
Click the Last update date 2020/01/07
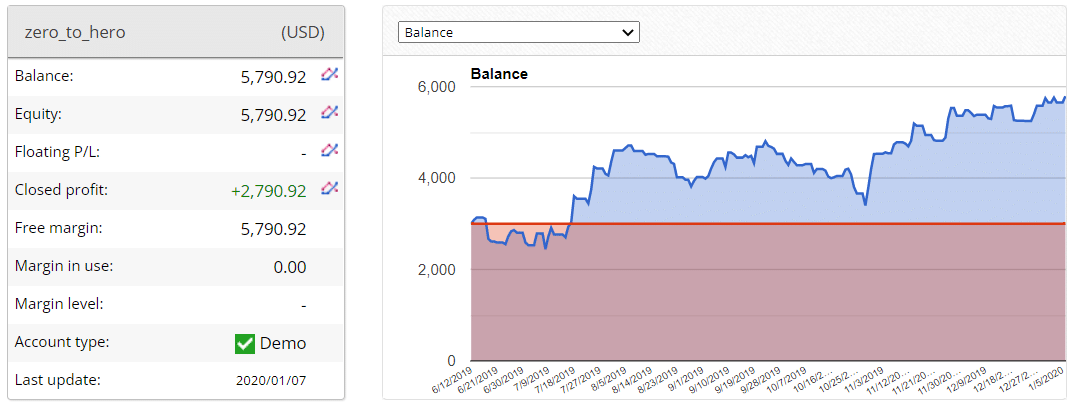click(x=271, y=381)
